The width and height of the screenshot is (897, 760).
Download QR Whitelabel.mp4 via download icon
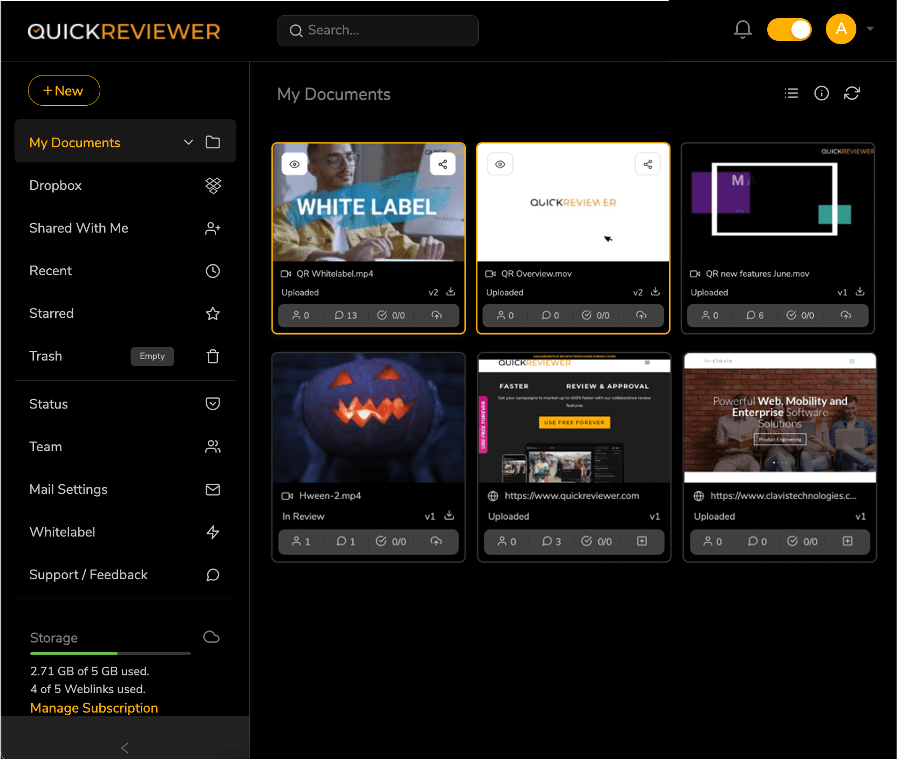pyautogui.click(x=450, y=292)
